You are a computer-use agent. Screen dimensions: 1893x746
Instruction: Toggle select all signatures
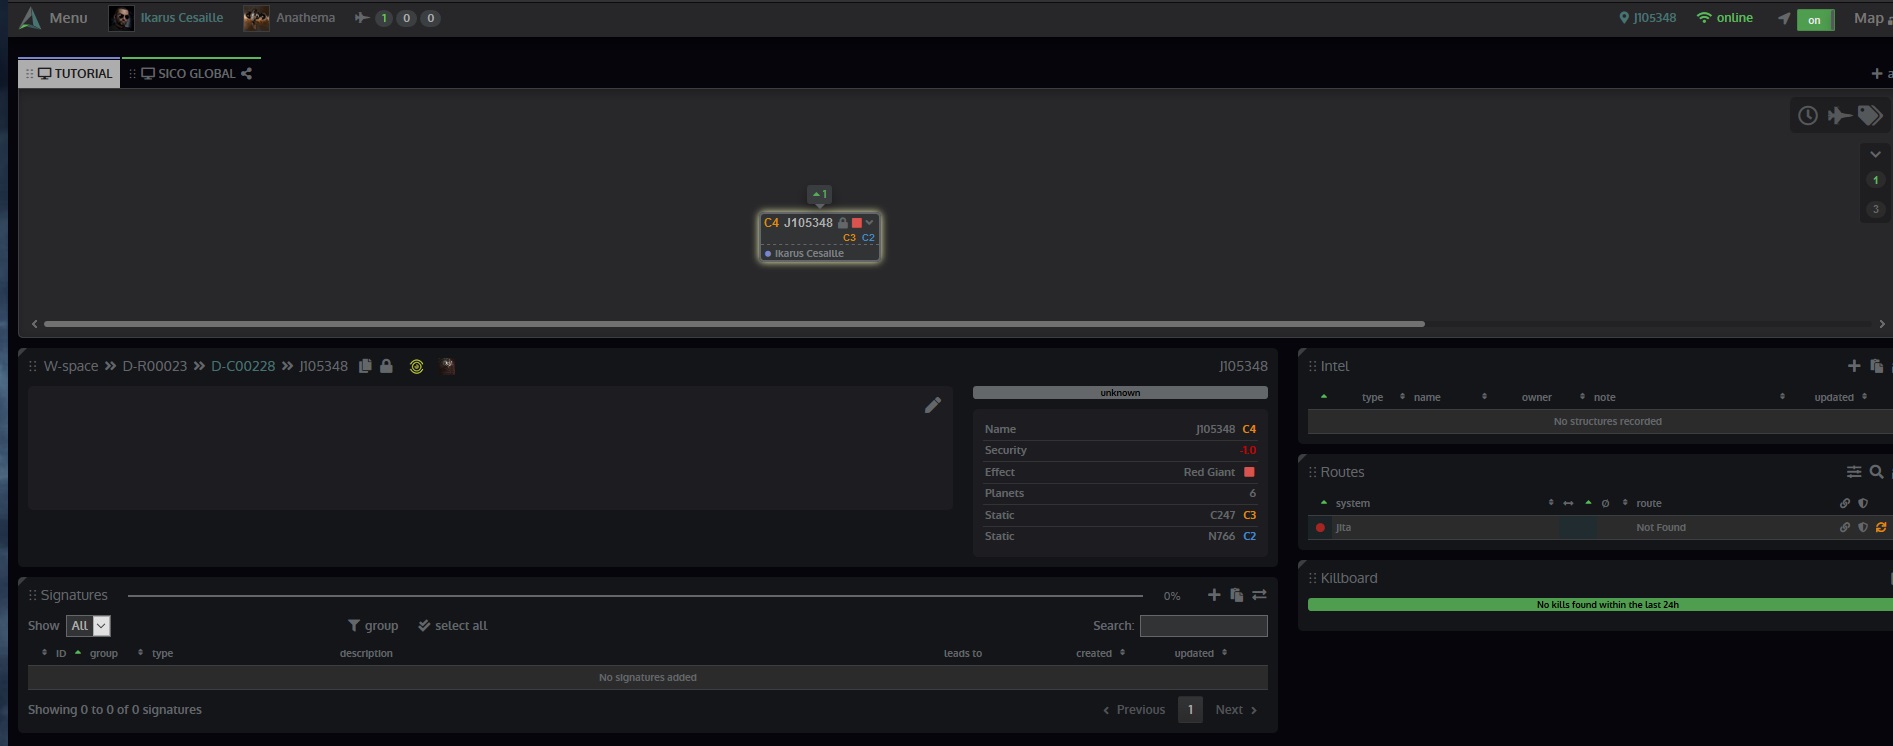(453, 626)
